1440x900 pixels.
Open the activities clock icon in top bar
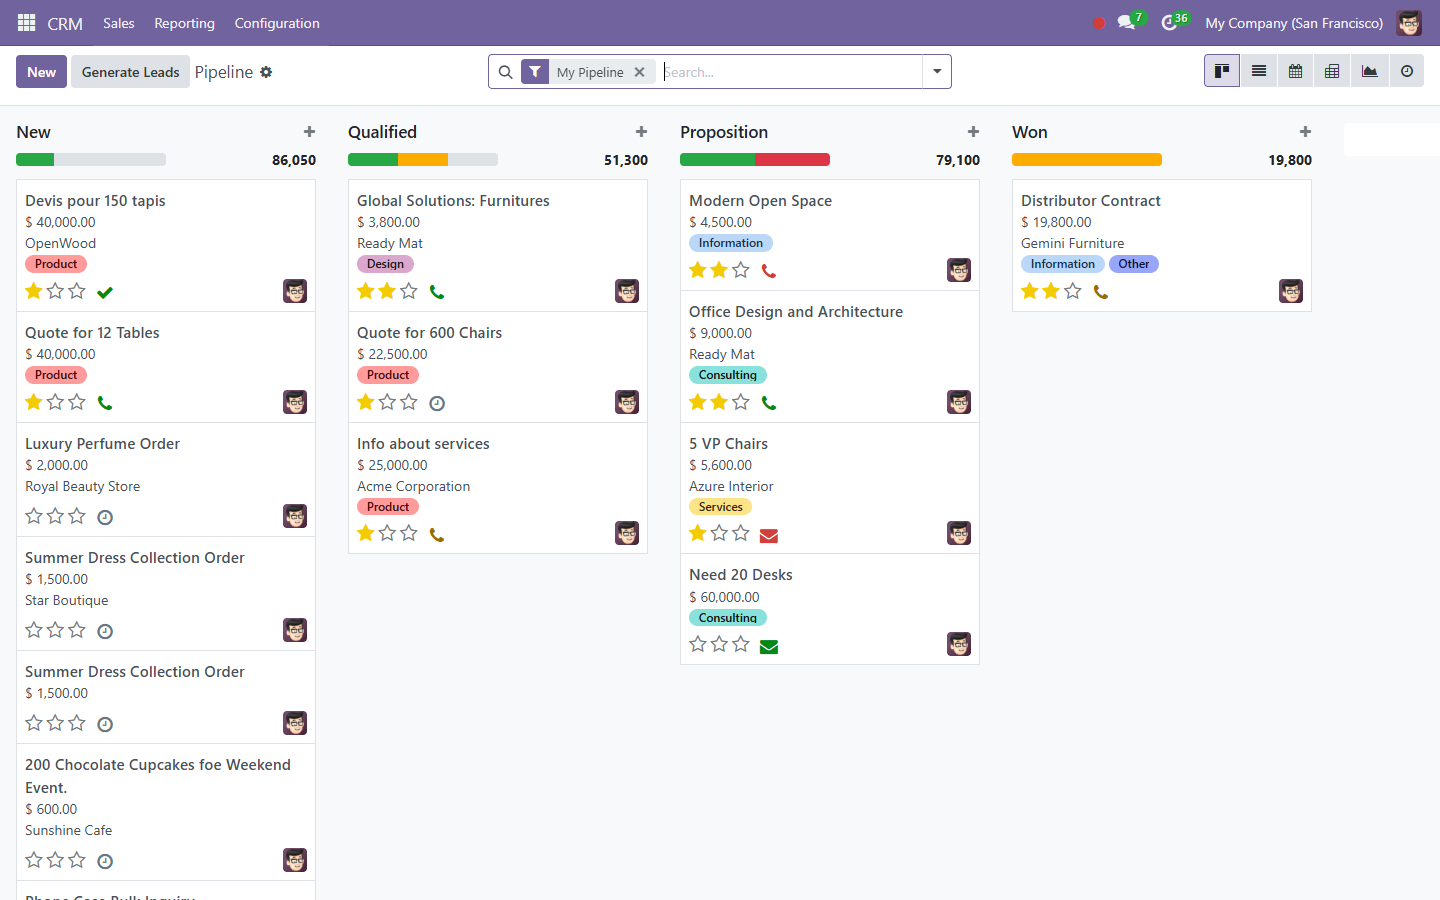pos(1169,22)
